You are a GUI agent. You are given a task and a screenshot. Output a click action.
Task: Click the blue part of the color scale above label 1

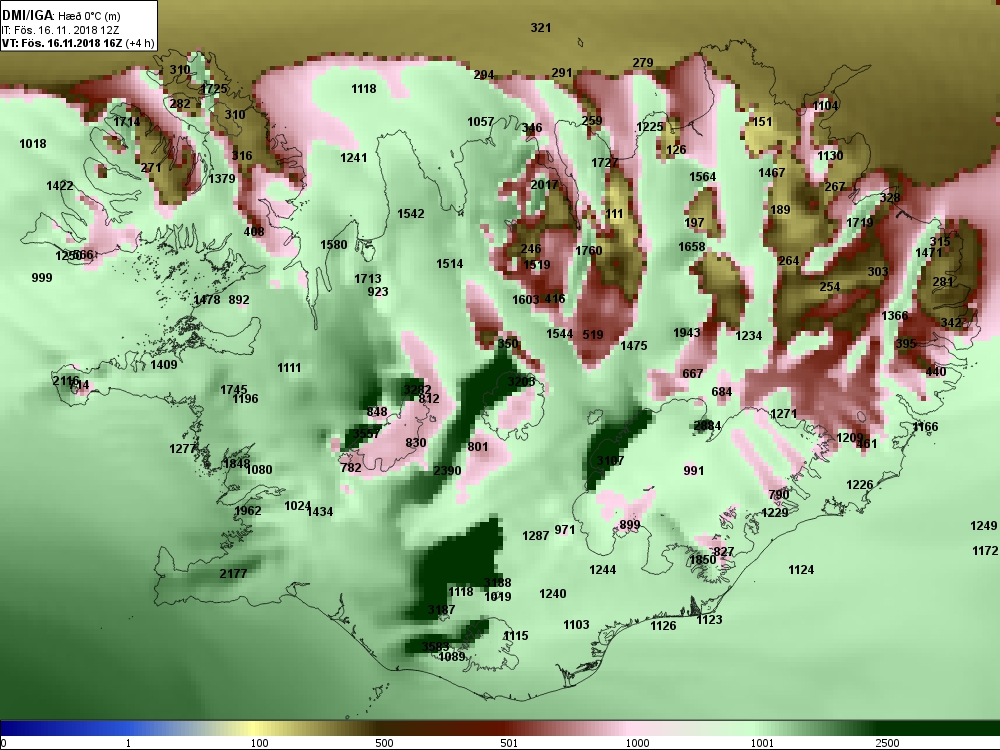point(128,728)
